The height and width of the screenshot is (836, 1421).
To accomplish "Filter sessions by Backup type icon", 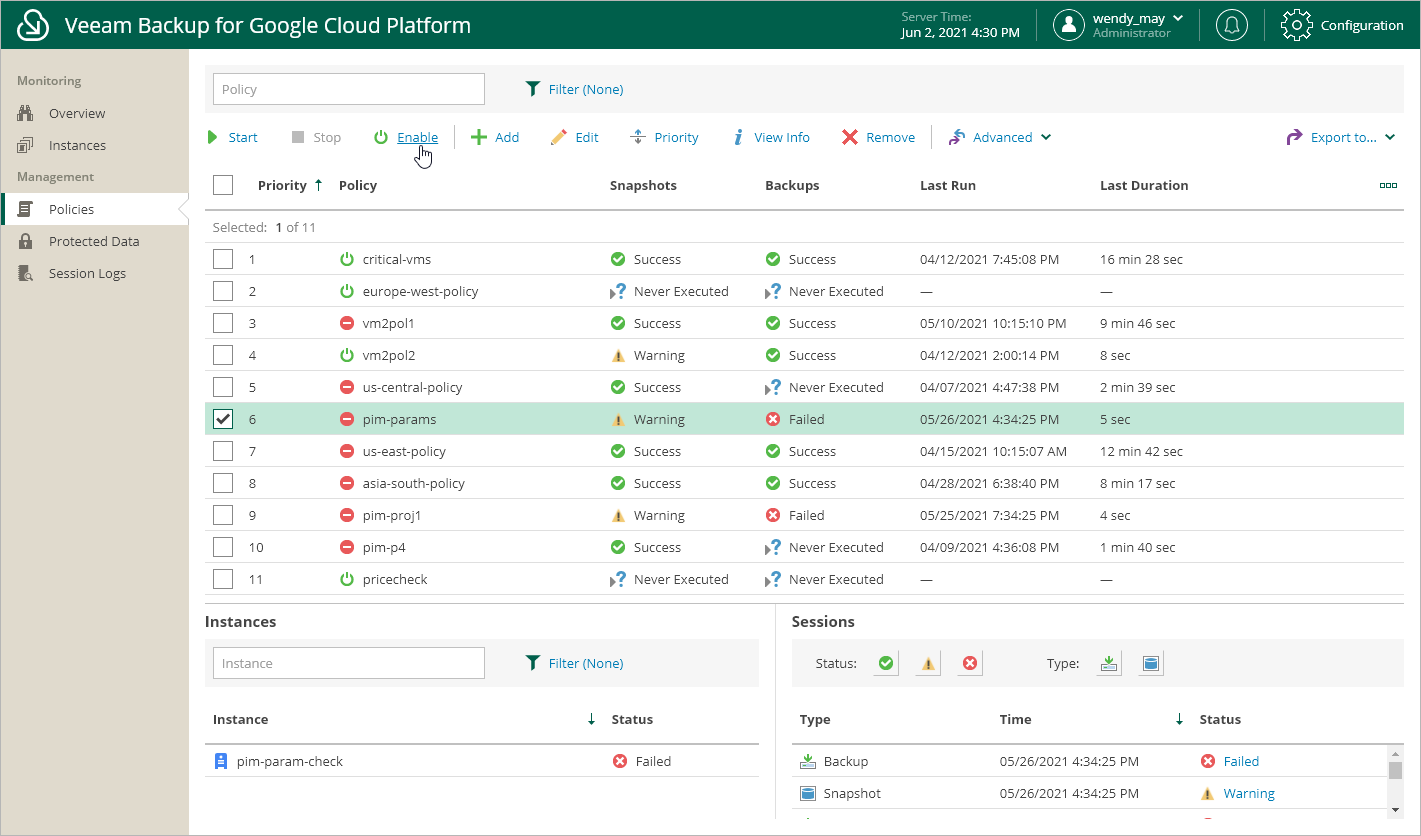I will click(1109, 663).
